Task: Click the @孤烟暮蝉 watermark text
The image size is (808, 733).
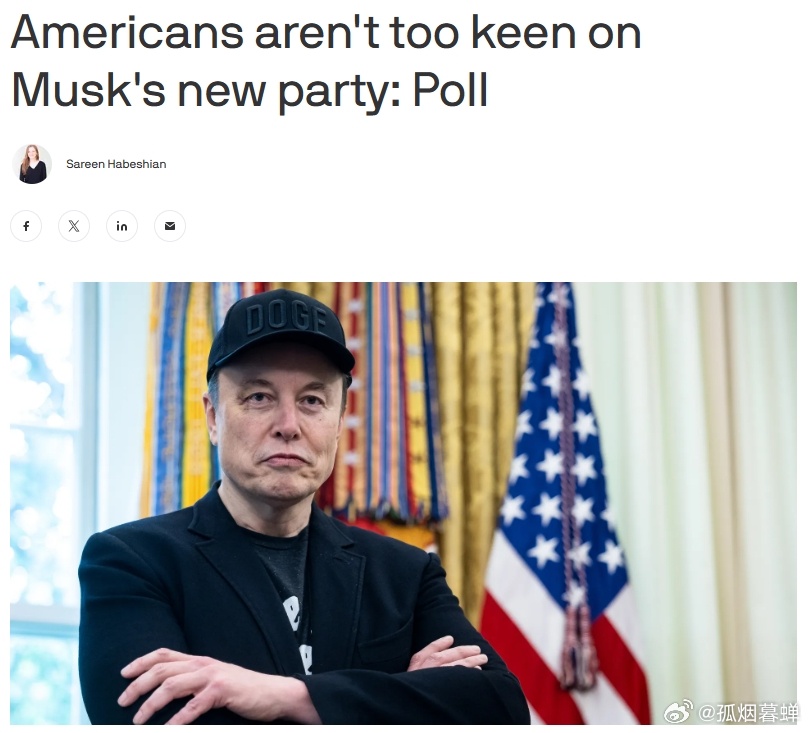Action: 748,712
